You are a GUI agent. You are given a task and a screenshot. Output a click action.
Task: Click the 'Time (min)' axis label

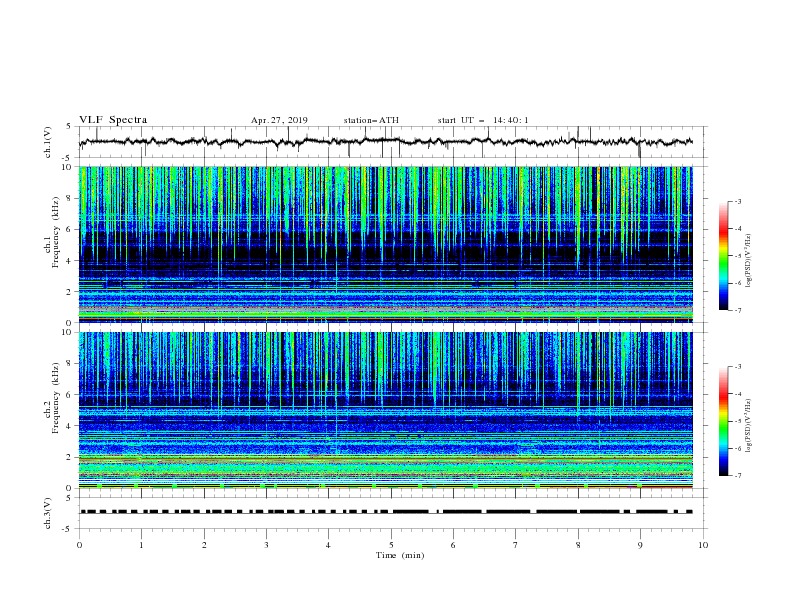pyautogui.click(x=400, y=555)
